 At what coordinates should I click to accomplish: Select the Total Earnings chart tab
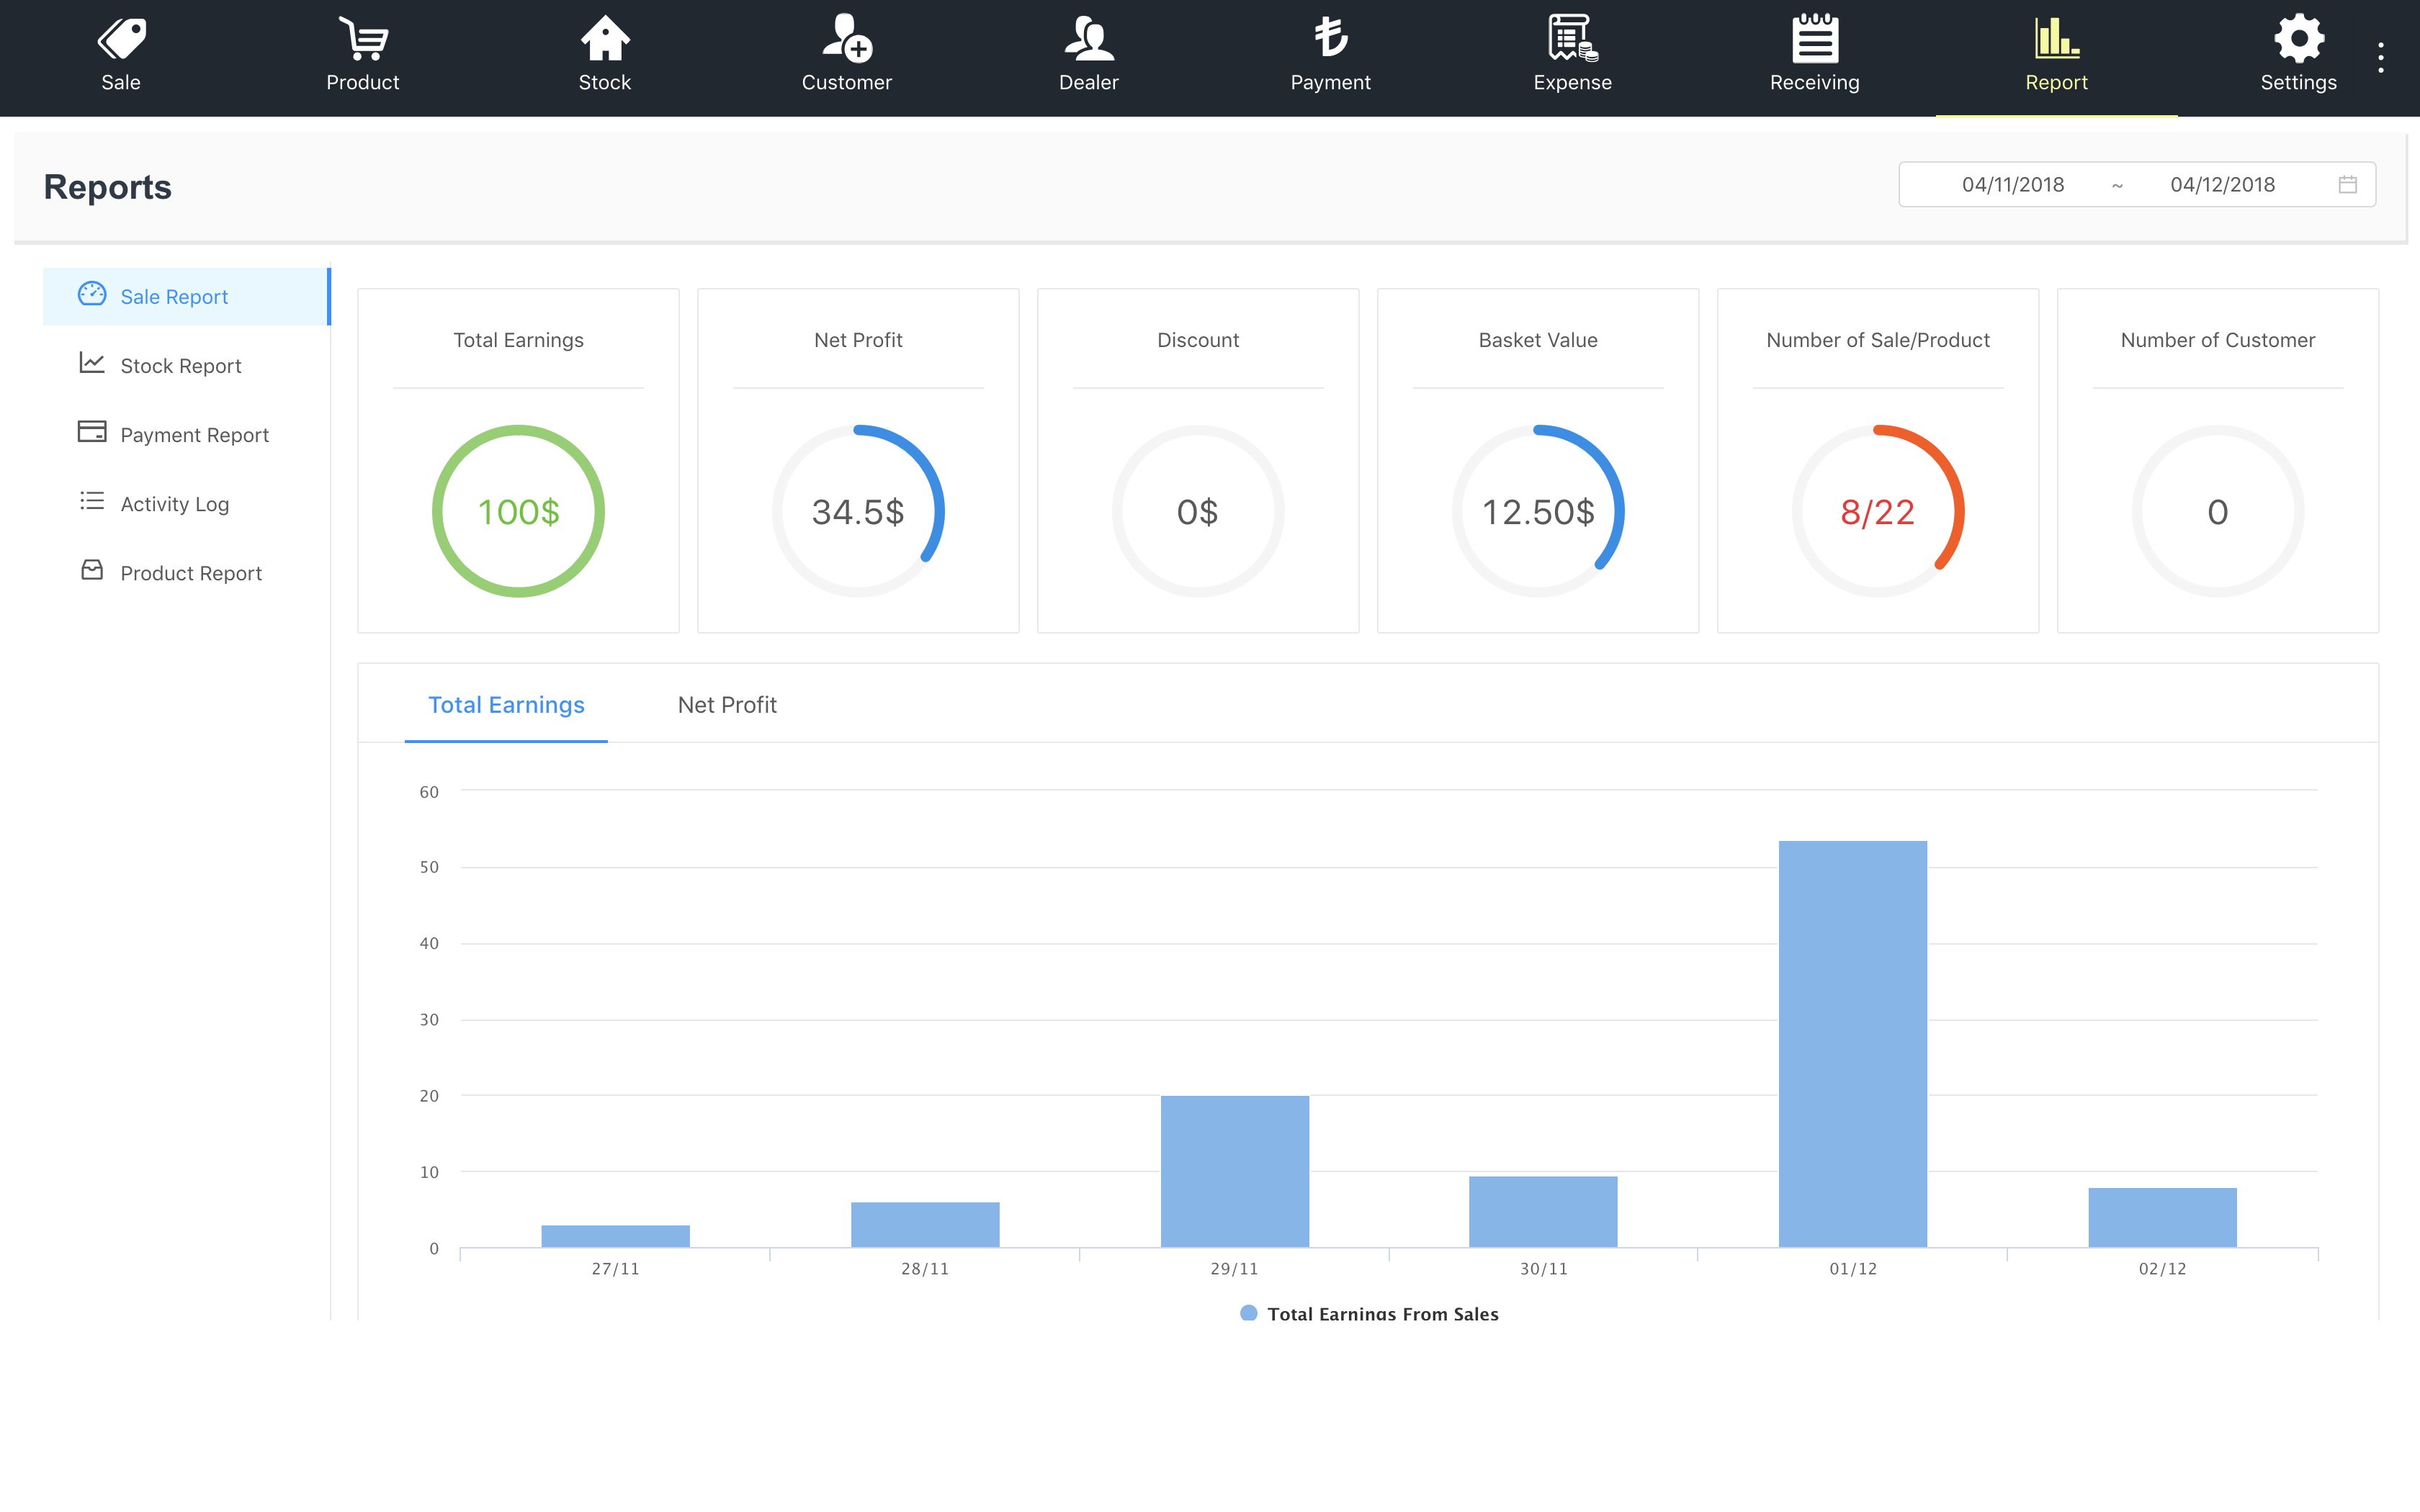click(506, 705)
